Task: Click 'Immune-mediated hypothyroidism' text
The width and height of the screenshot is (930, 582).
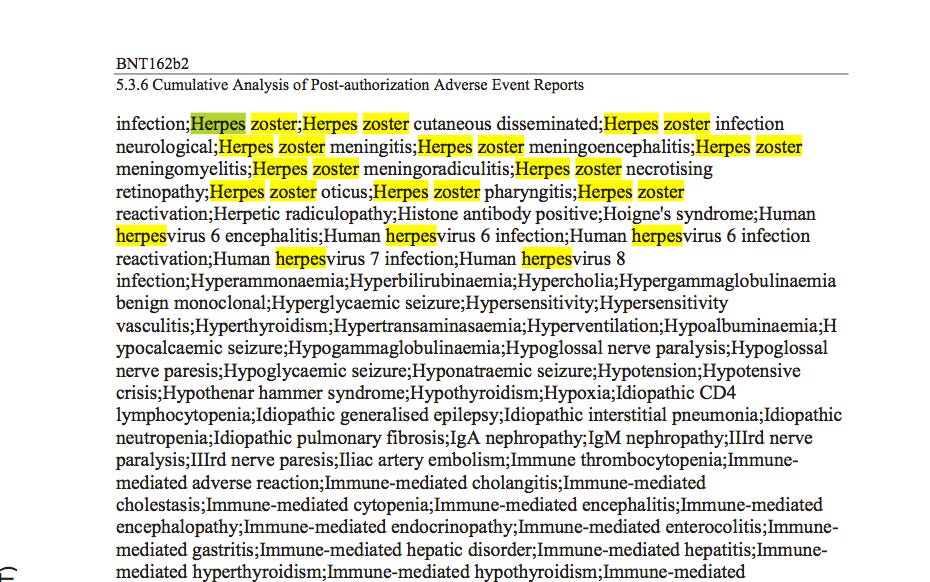Action: (x=463, y=572)
